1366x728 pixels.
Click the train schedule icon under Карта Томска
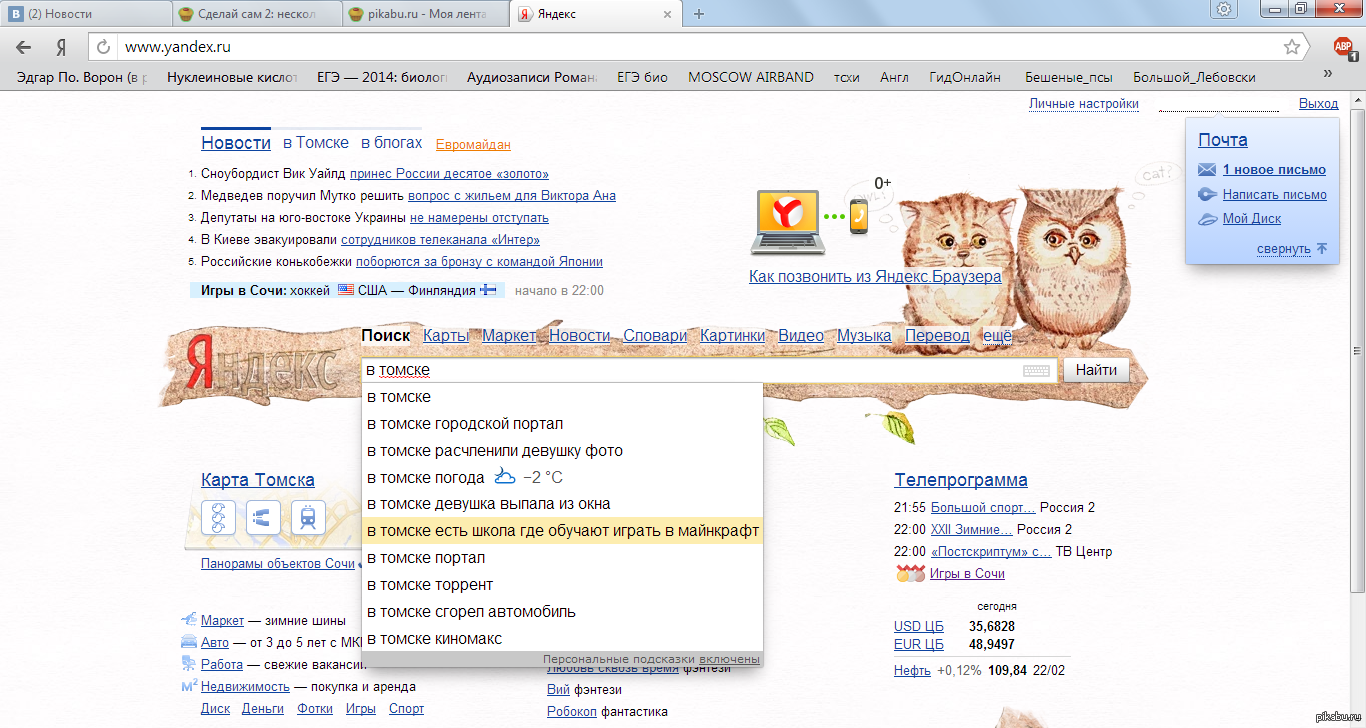click(308, 518)
